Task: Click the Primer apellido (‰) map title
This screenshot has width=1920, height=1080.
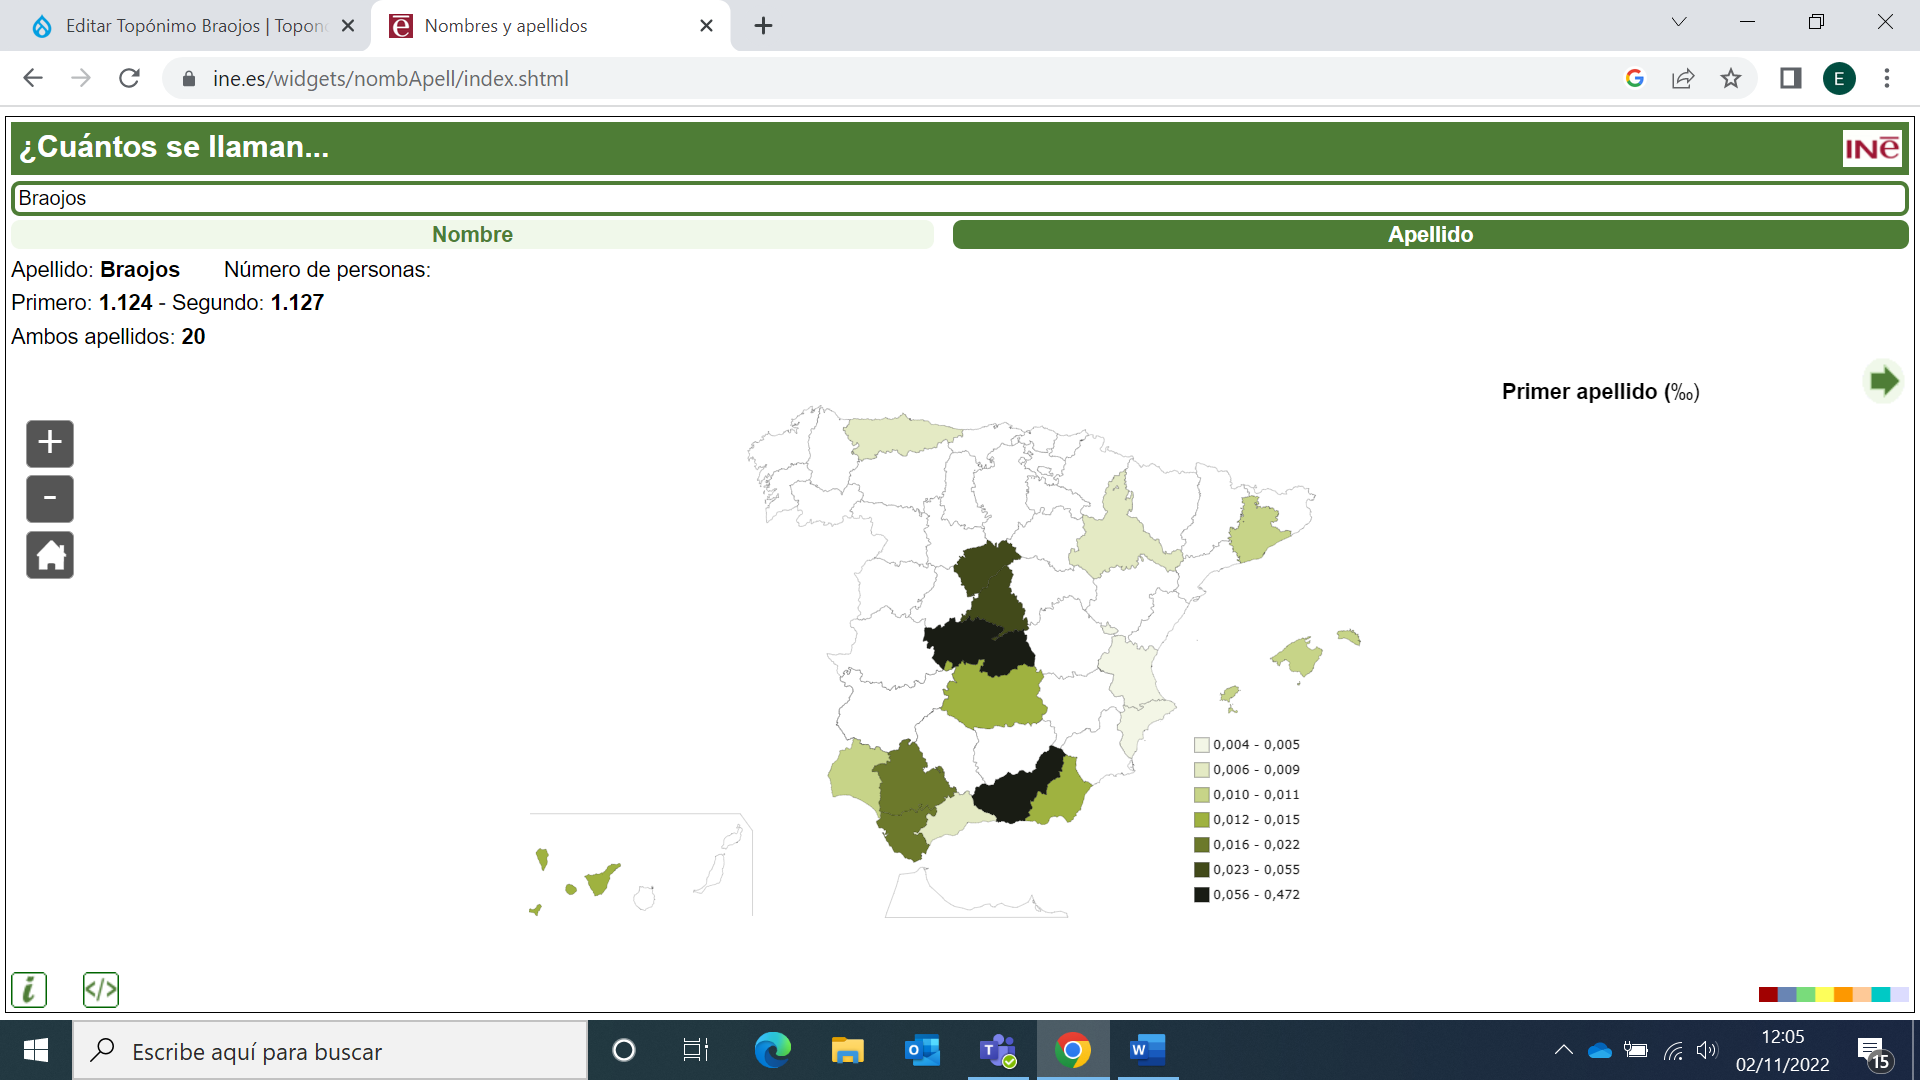Action: (1600, 392)
